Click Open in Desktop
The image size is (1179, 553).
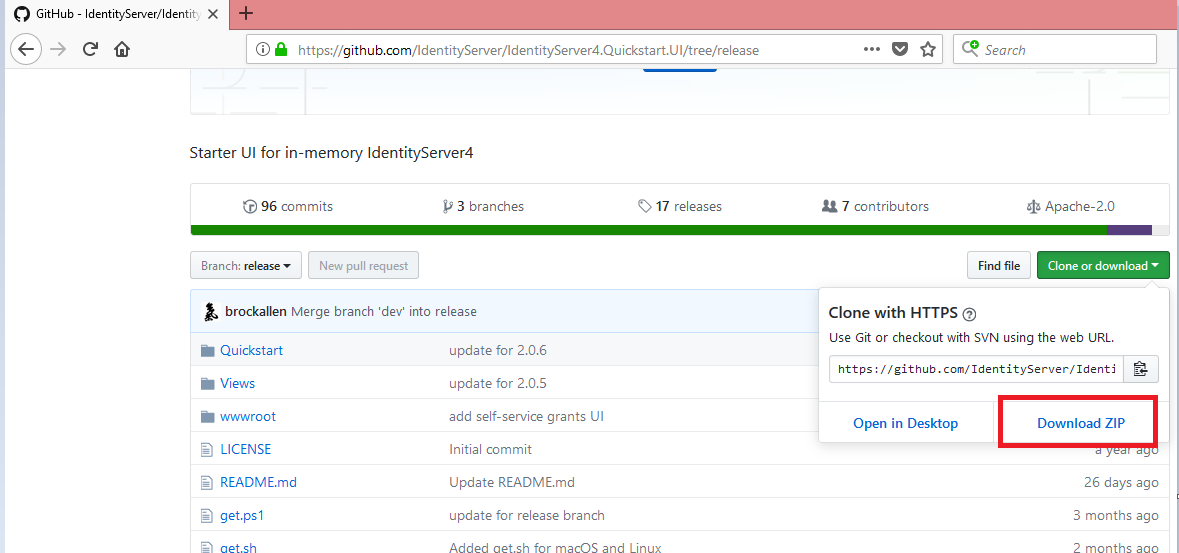pyautogui.click(x=905, y=424)
